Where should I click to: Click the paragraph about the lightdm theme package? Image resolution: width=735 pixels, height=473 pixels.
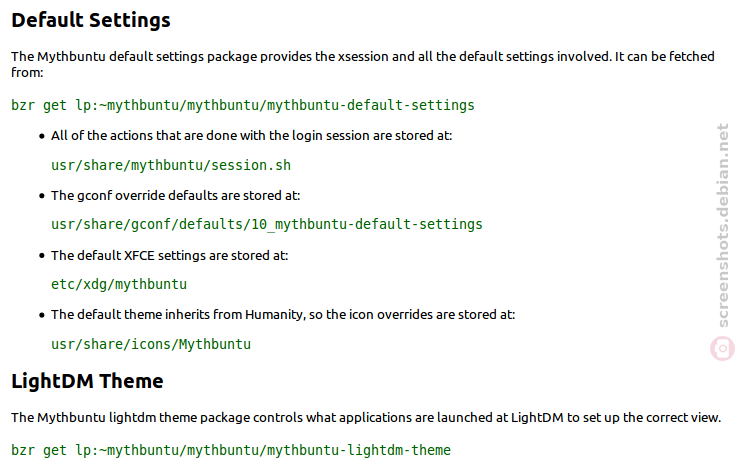(366, 418)
